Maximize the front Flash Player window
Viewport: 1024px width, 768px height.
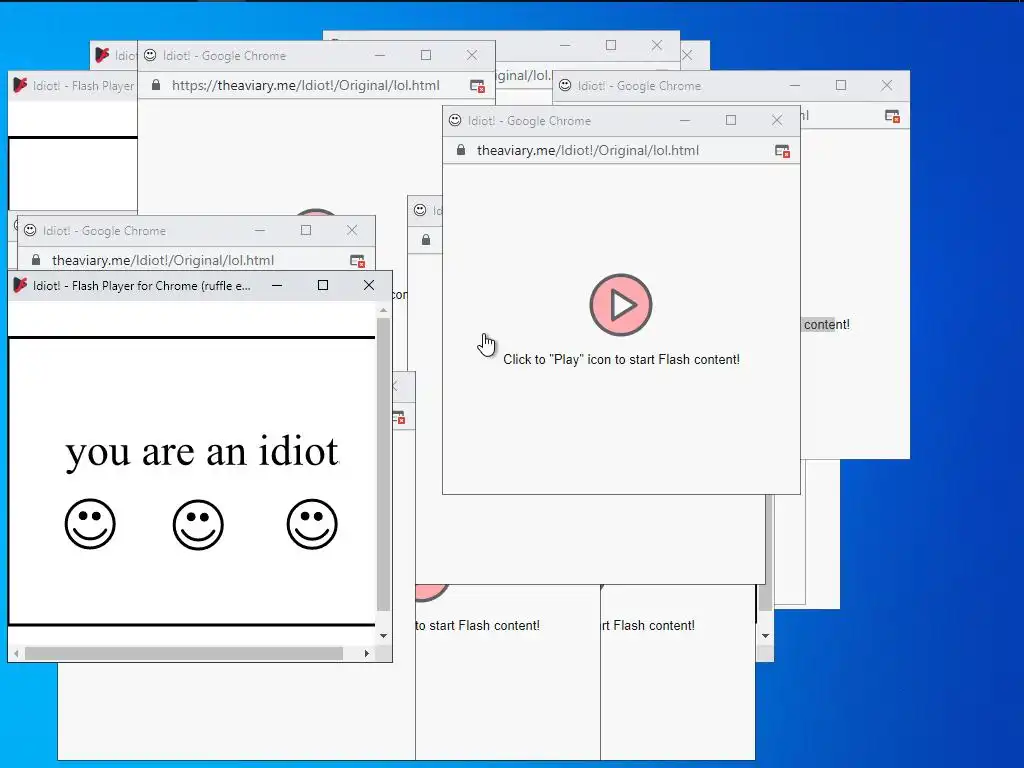[x=323, y=285]
